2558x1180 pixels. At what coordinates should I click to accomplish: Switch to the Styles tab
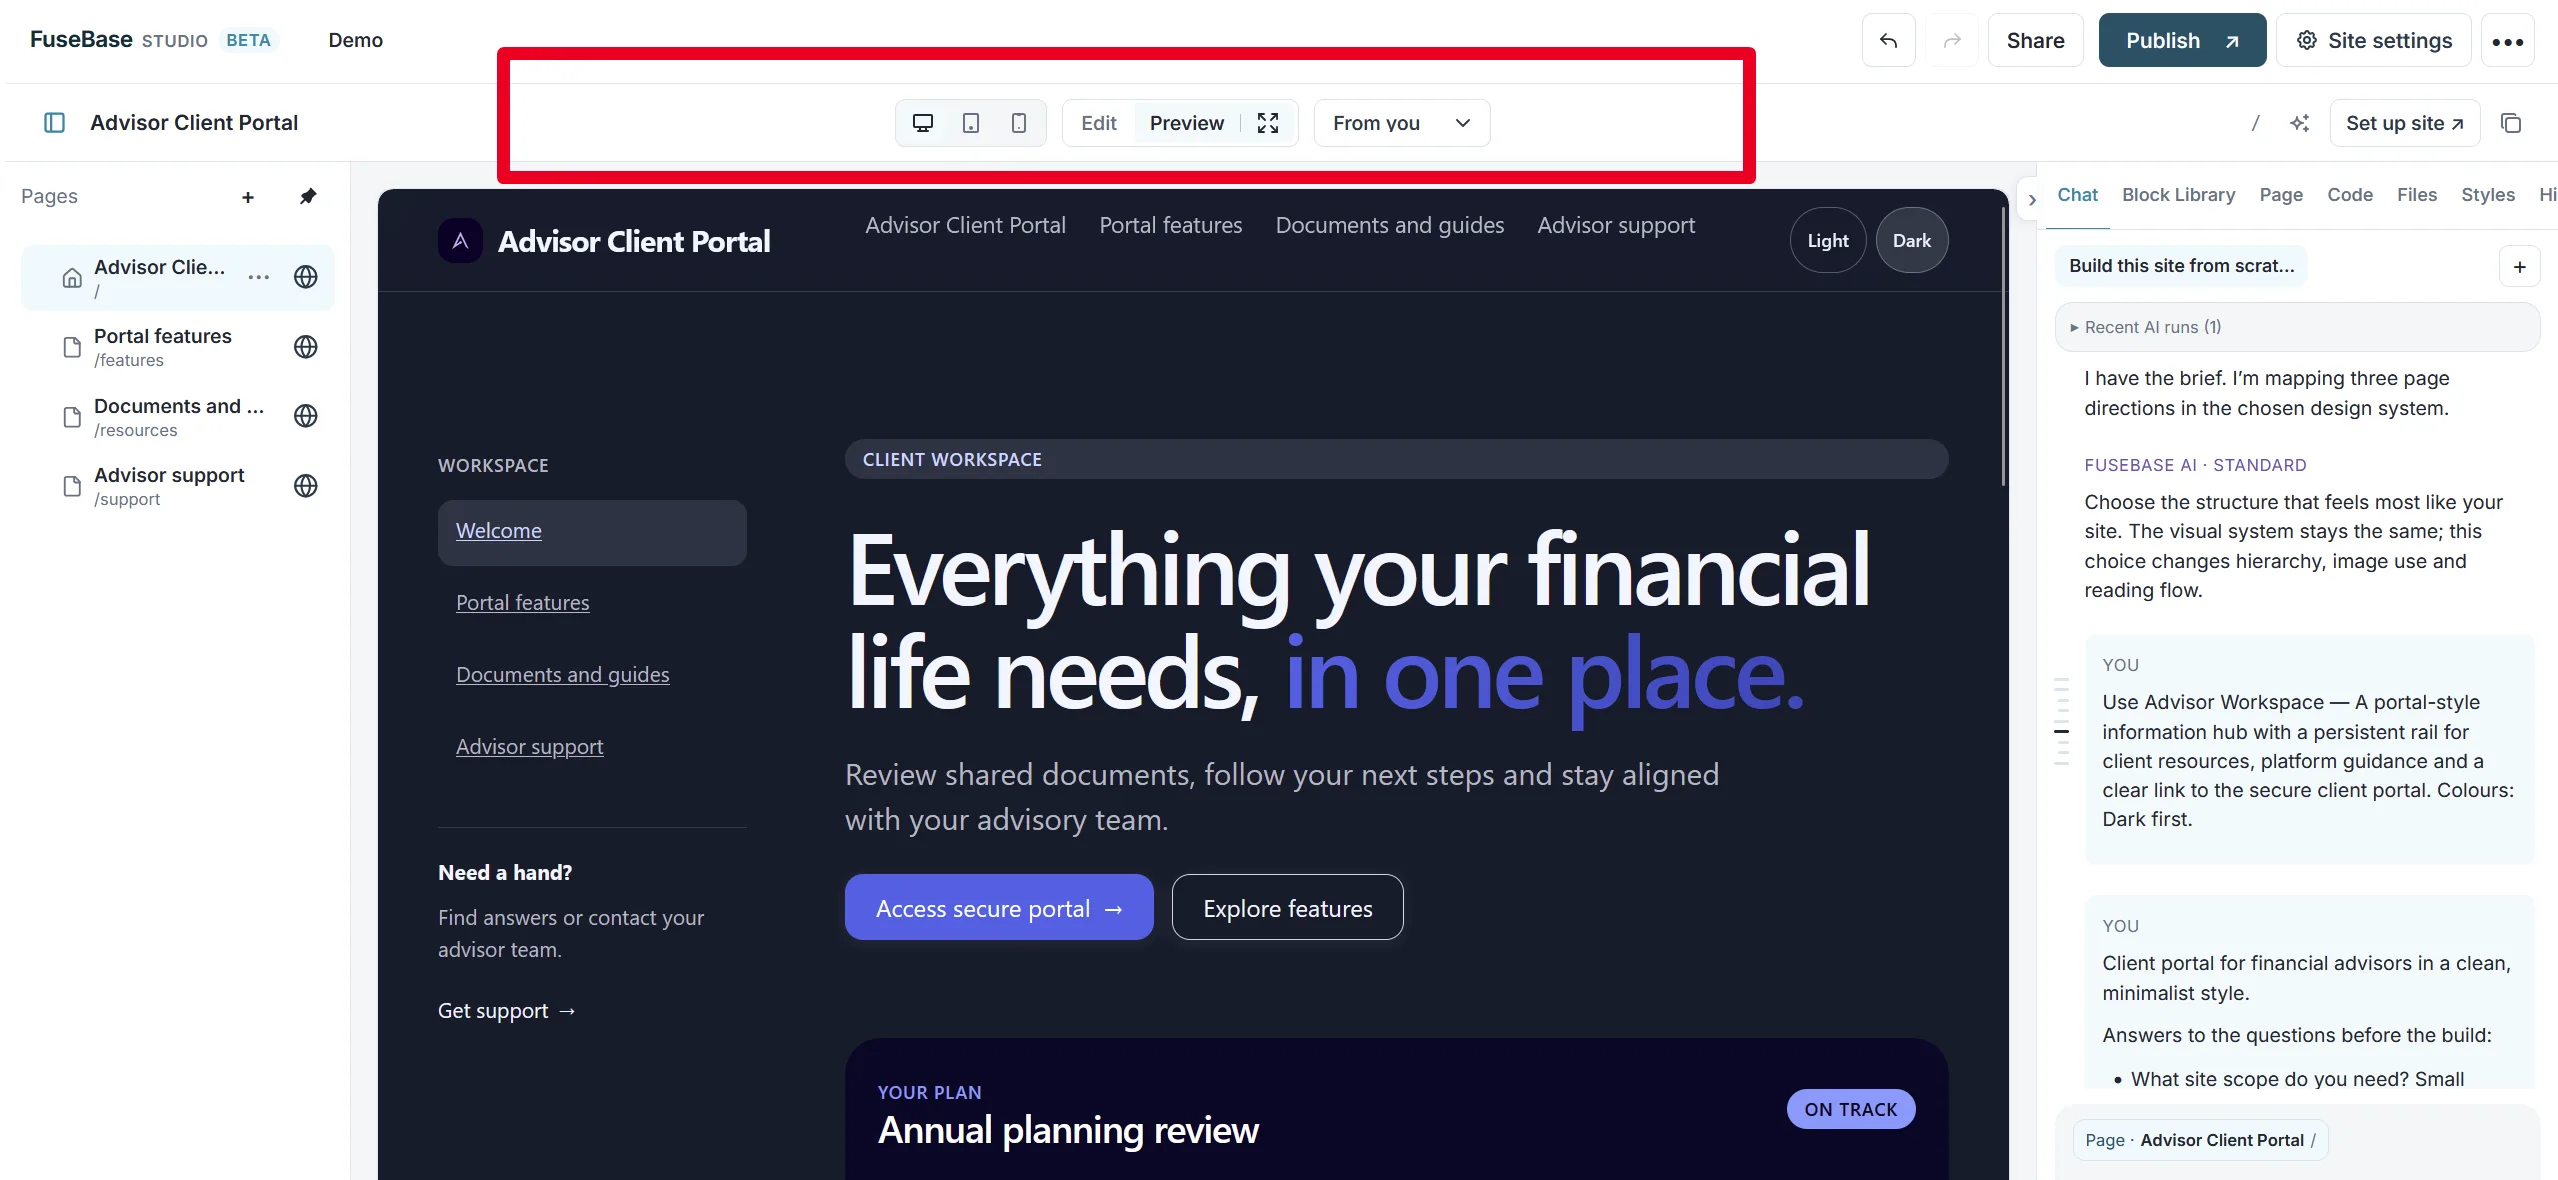point(2488,195)
